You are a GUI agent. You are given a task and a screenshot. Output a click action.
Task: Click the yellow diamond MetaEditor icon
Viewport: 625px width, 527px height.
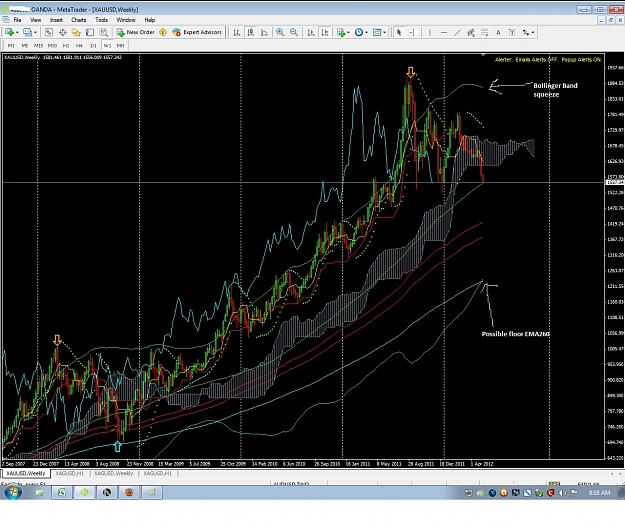(x=163, y=32)
